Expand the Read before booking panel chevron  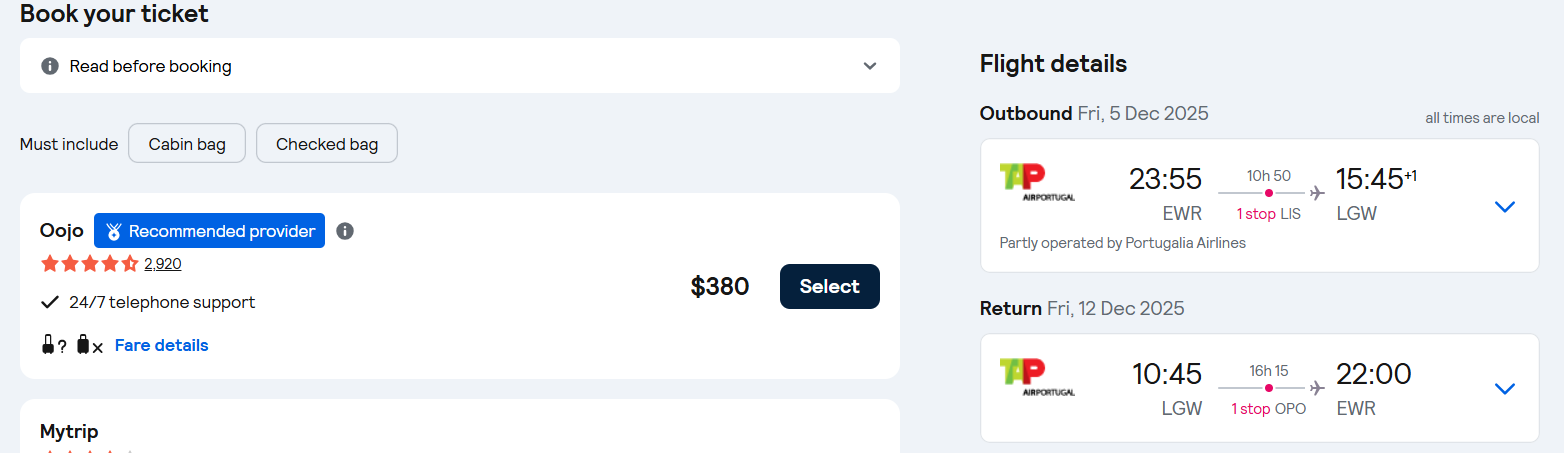click(870, 66)
